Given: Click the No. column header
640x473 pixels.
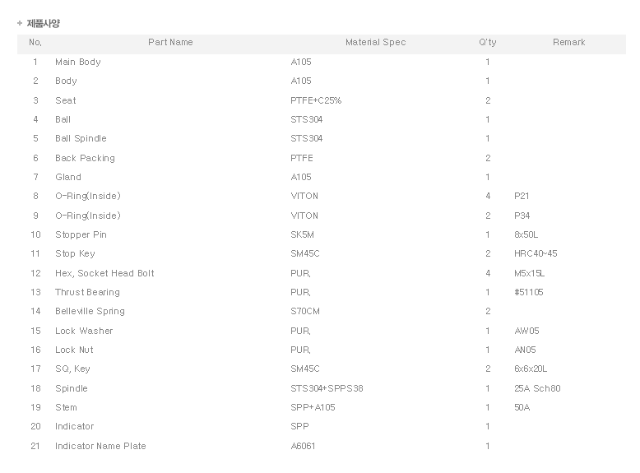Looking at the screenshot, I should click(x=35, y=42).
